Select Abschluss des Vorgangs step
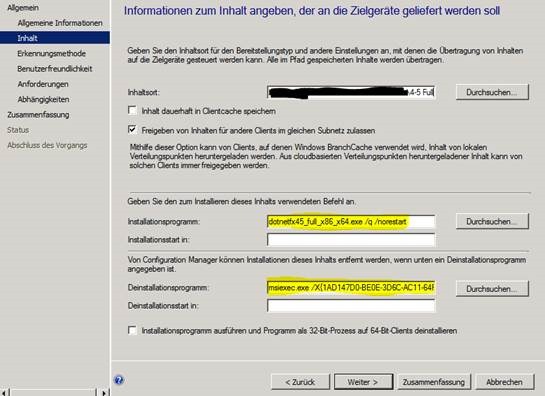 coord(47,145)
